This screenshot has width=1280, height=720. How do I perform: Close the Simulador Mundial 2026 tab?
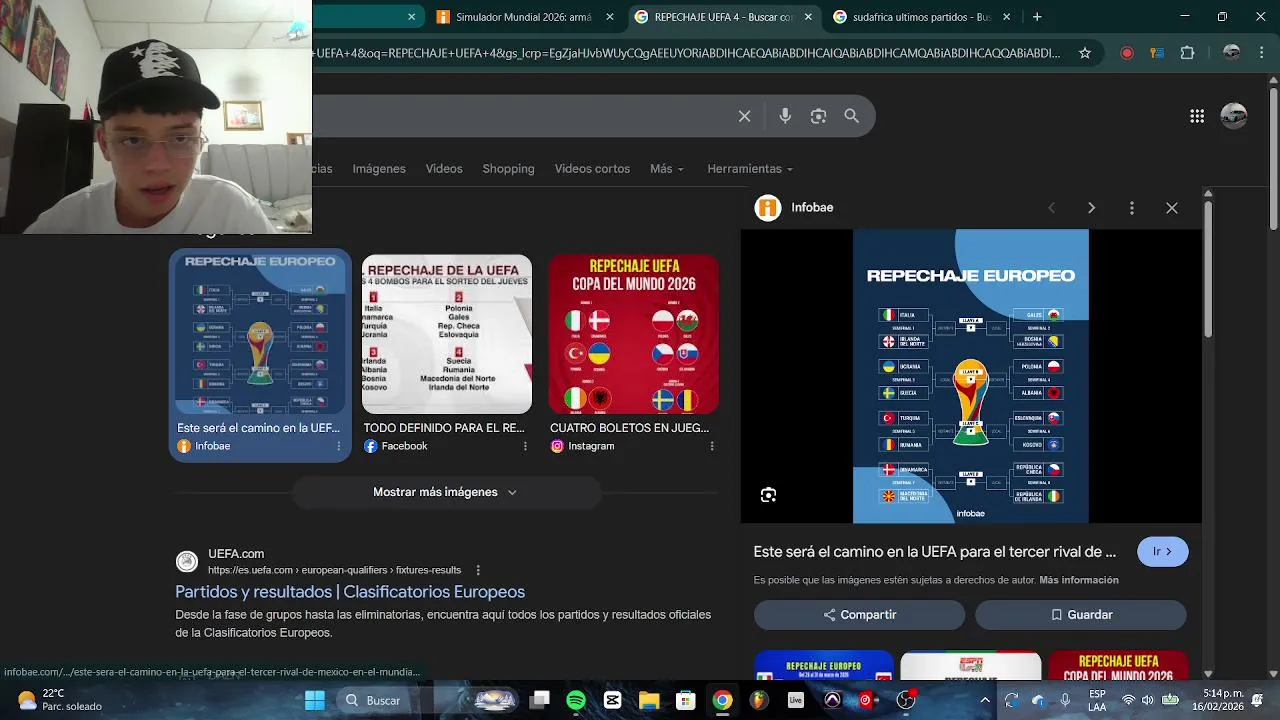tap(610, 17)
